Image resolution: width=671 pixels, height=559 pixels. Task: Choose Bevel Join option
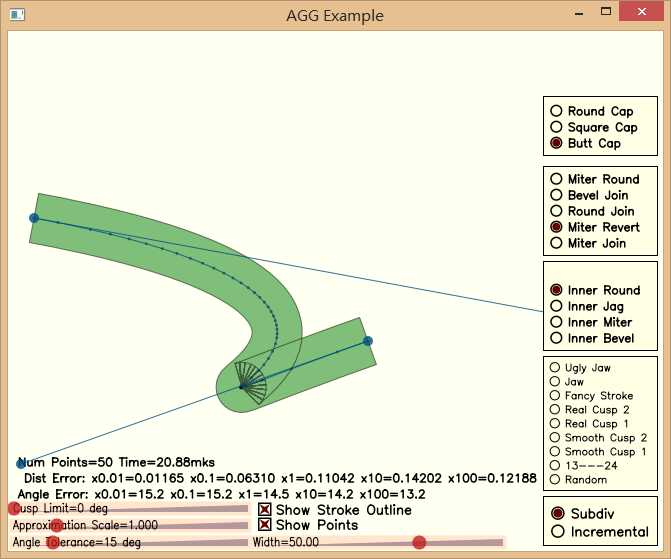click(589, 195)
